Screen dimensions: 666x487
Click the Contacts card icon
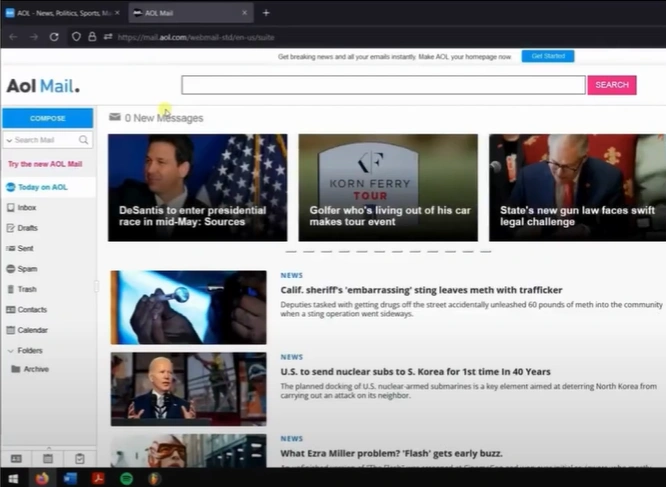[x=11, y=310]
